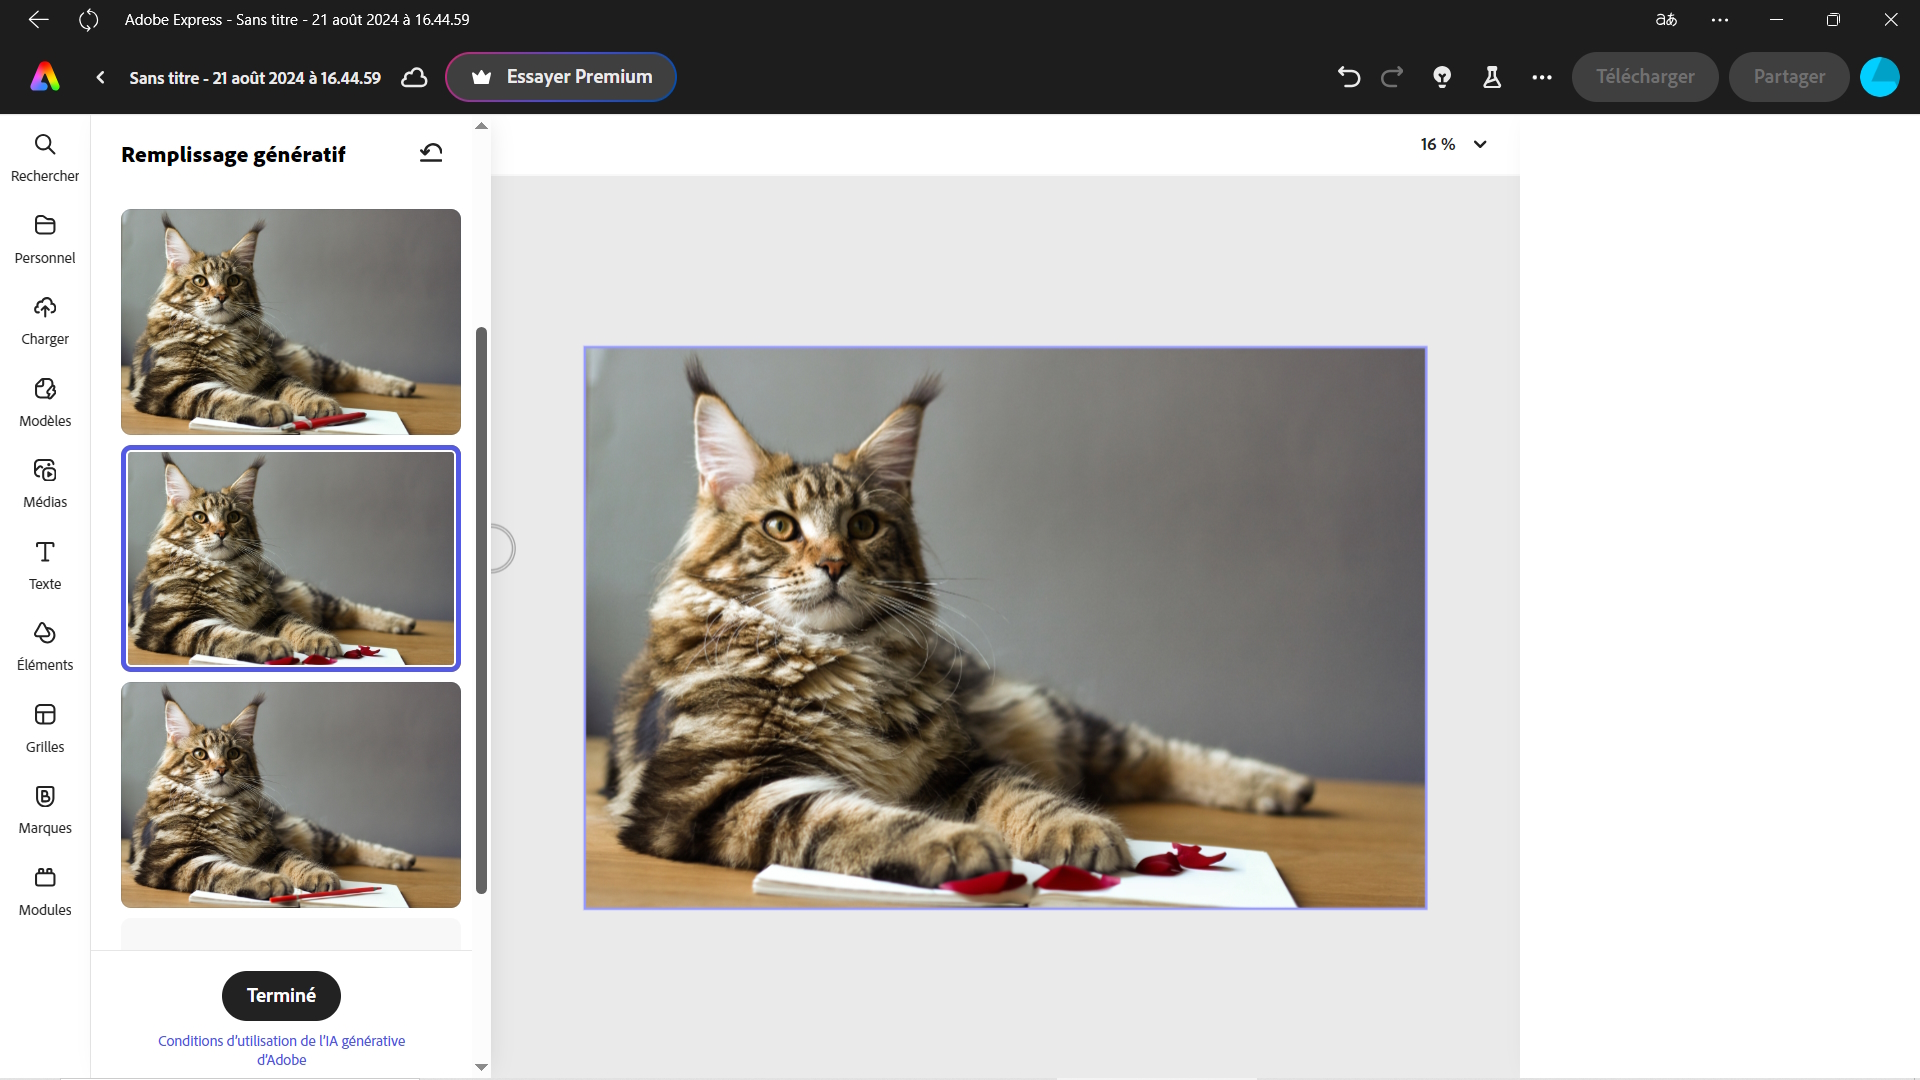Select the first generated cat variation with red pen
Screen dimensions: 1920x1080
[x=291, y=321]
